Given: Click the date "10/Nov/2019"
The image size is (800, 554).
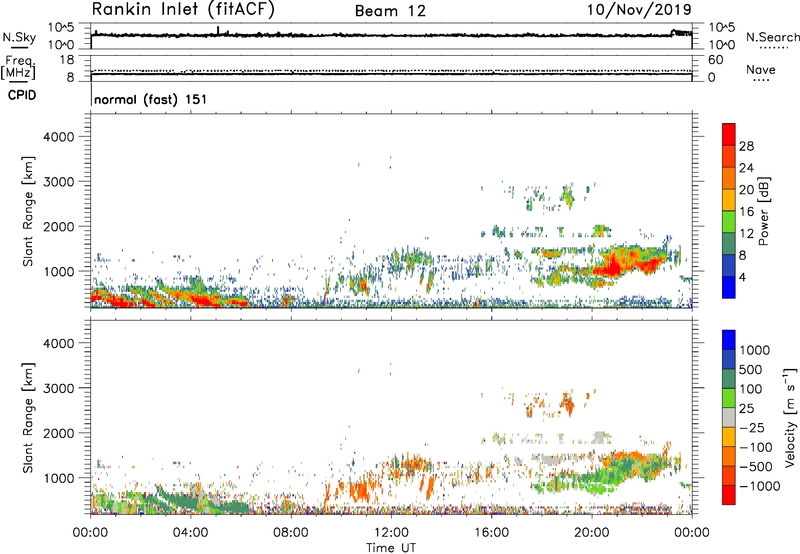Looking at the screenshot, I should [639, 9].
